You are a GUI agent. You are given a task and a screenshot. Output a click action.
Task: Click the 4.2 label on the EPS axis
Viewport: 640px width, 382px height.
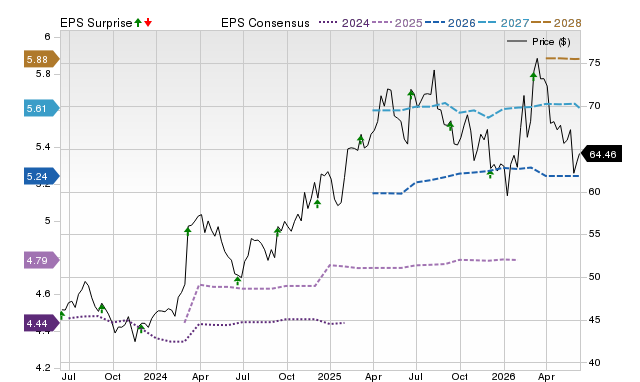43,368
